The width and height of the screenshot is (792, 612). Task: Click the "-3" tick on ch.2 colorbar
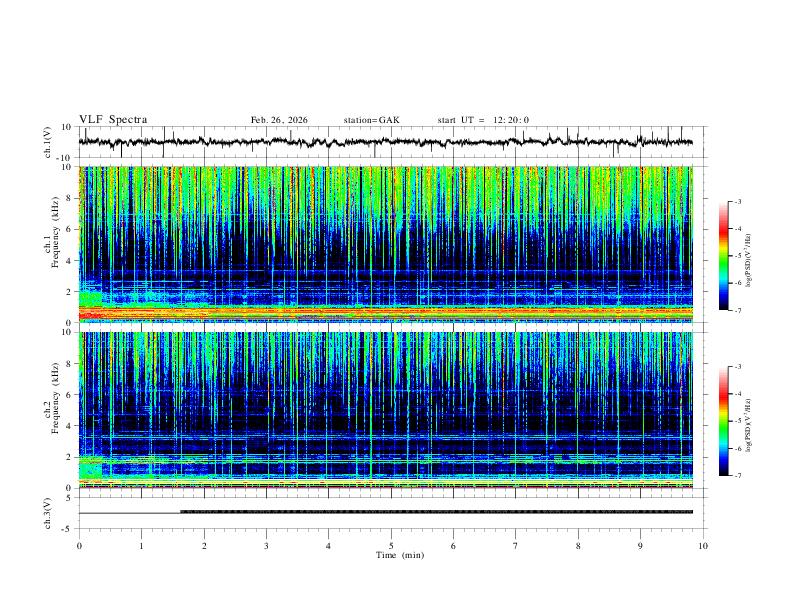click(737, 367)
